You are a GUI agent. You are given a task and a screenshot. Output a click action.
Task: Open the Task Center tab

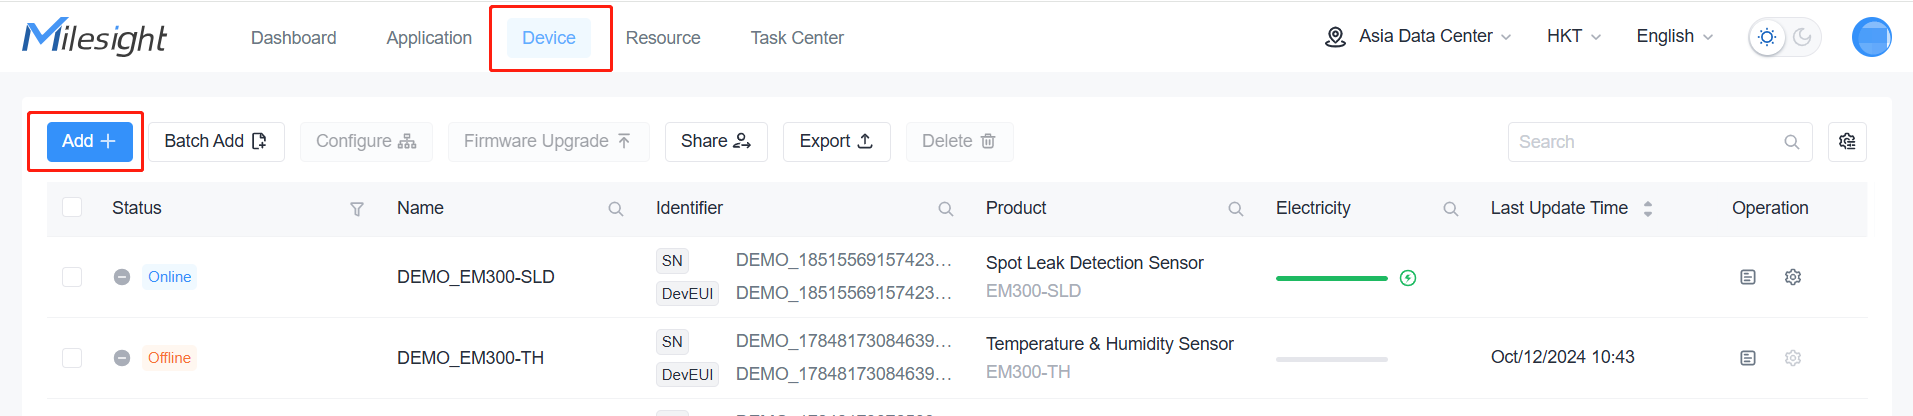point(797,38)
